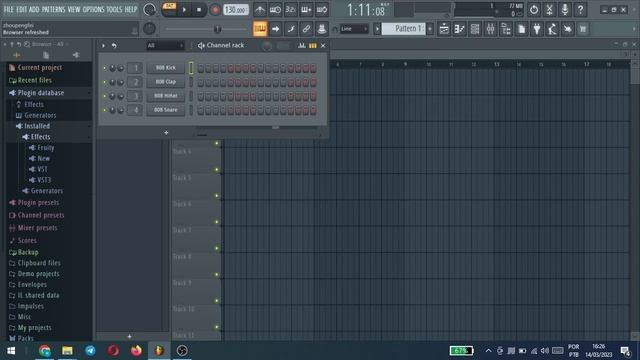This screenshot has width=640, height=360.
Task: Click the tempo tapper icon
Action: pos(552,29)
